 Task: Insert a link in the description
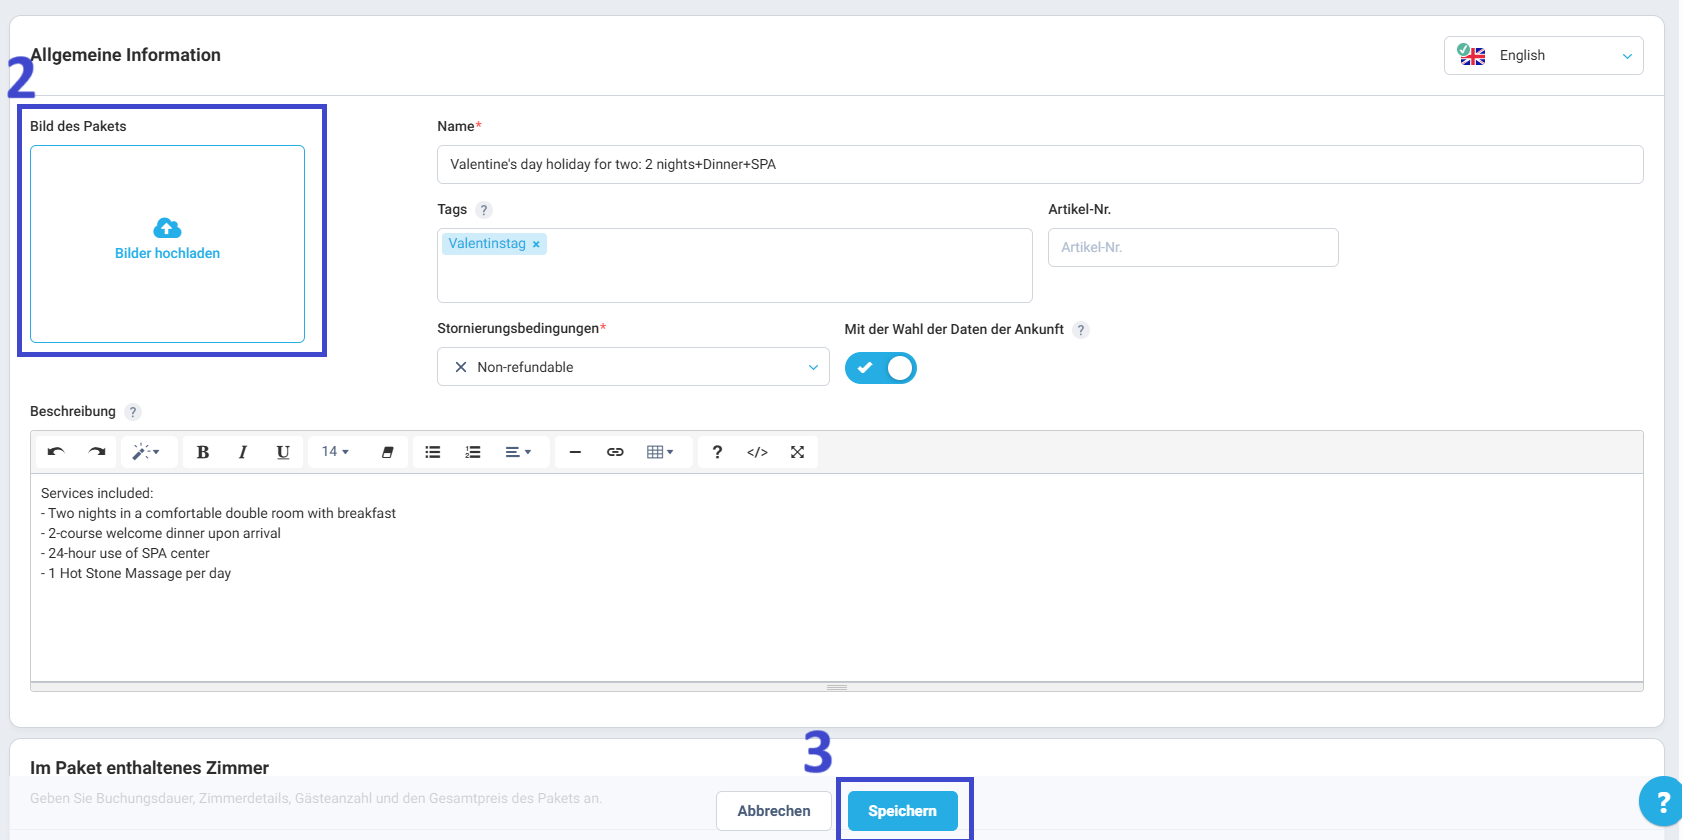click(615, 452)
